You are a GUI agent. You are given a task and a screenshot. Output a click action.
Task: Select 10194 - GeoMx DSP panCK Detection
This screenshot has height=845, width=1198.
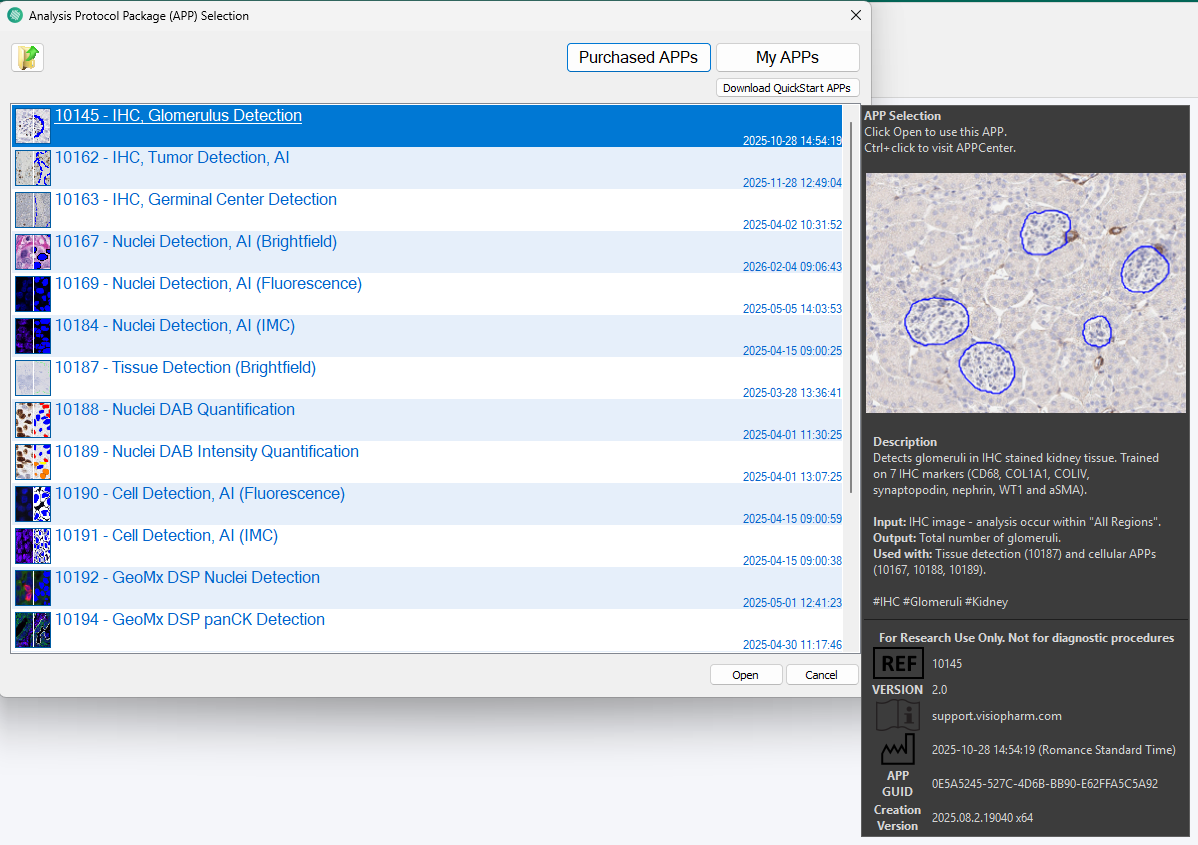coord(190,620)
